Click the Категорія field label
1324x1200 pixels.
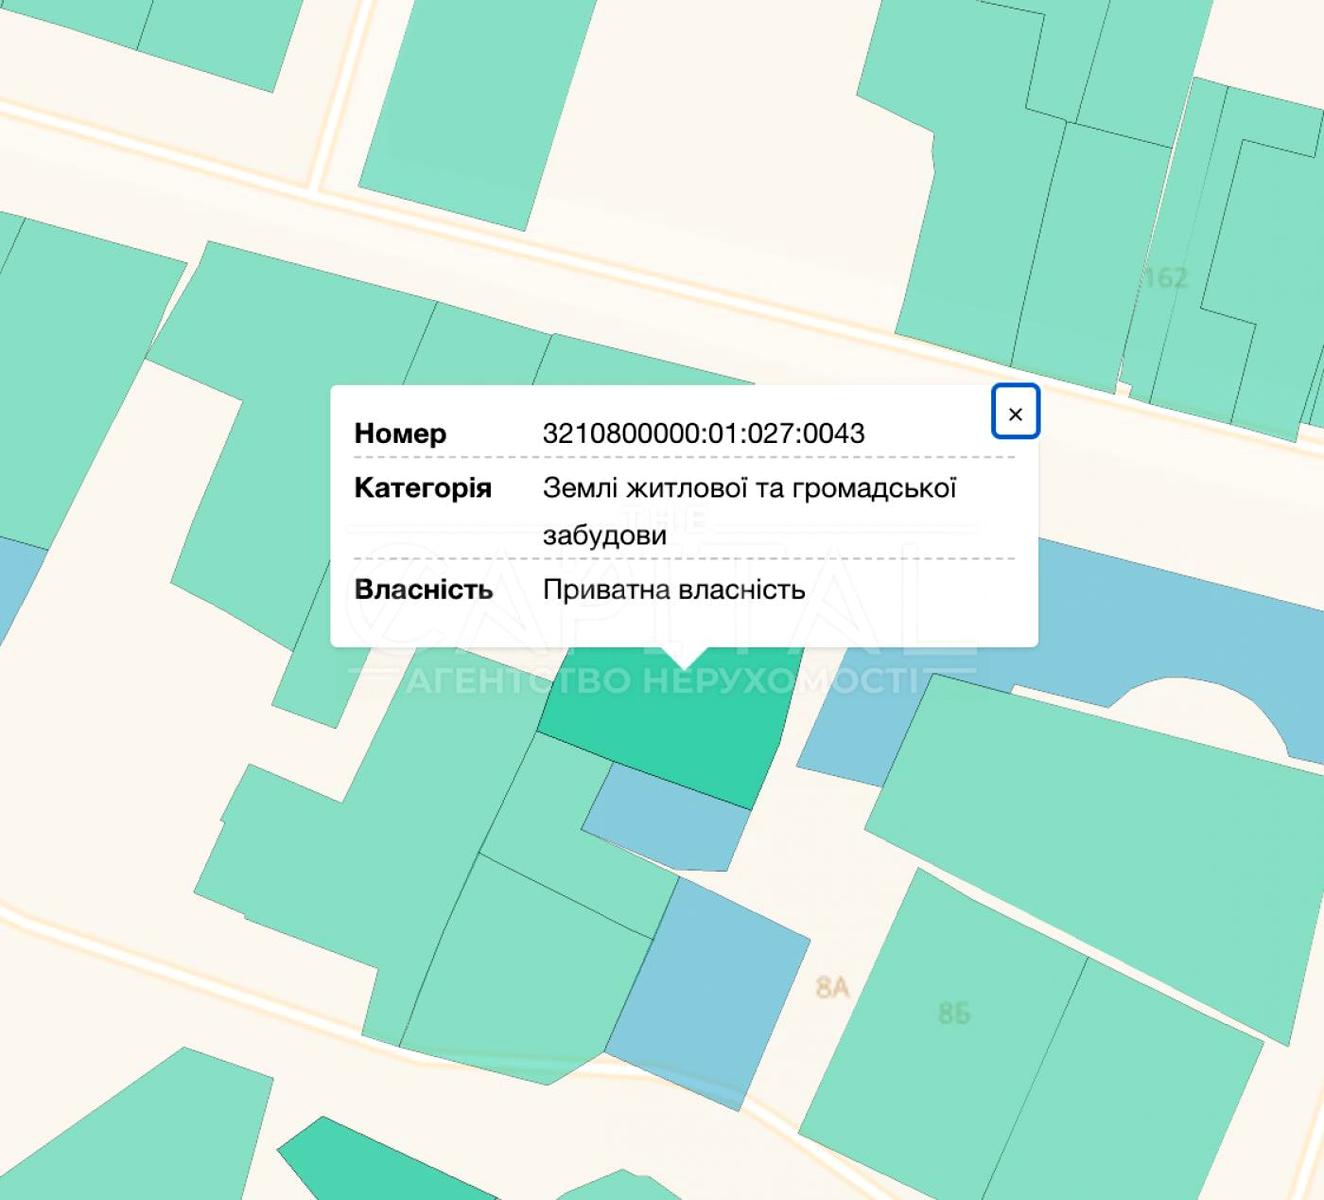pyautogui.click(x=422, y=488)
